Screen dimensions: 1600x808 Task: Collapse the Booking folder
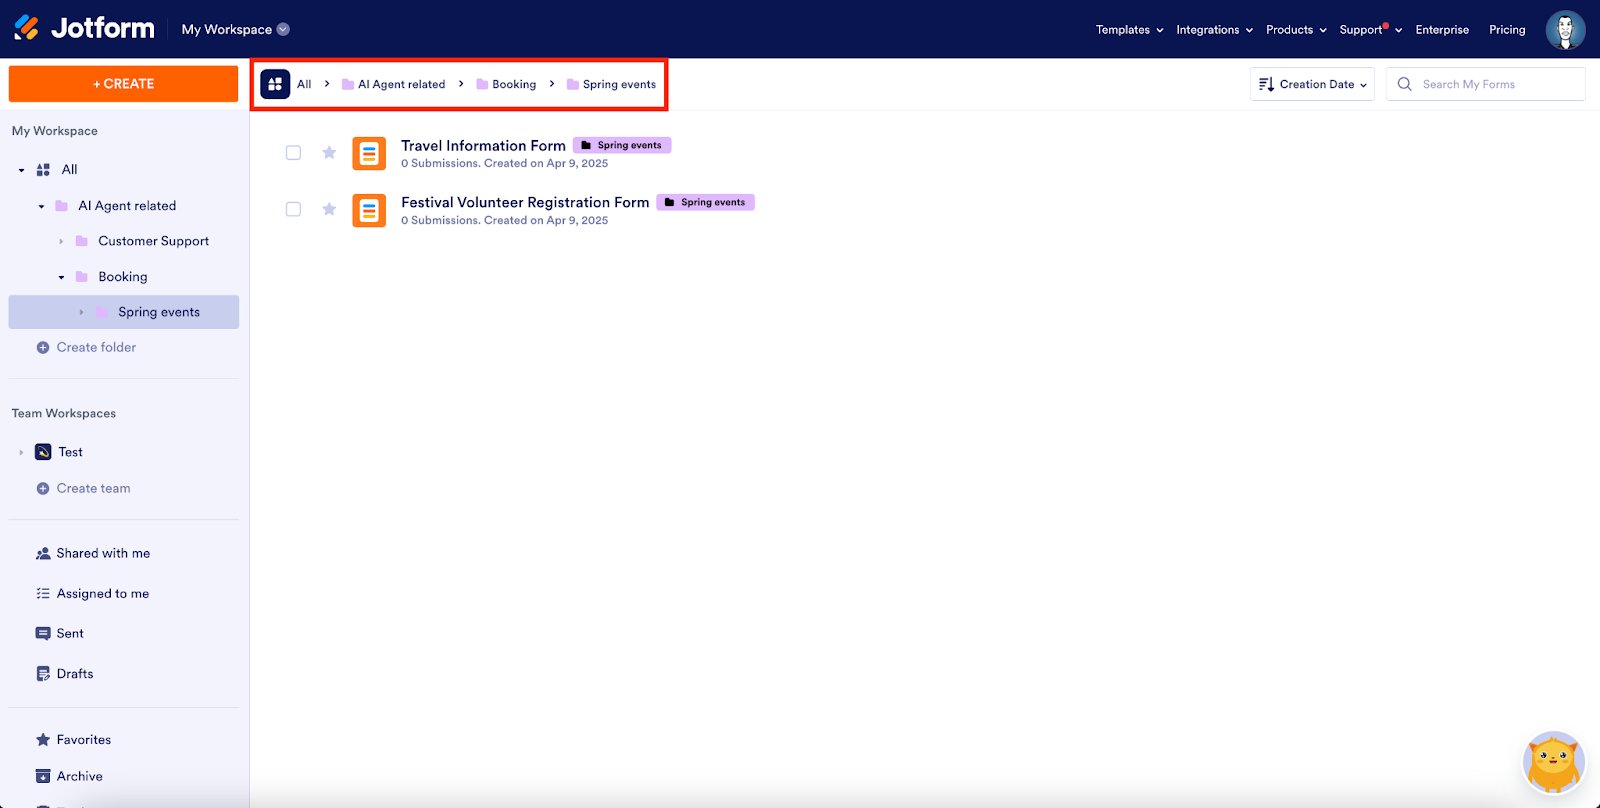pyautogui.click(x=61, y=277)
